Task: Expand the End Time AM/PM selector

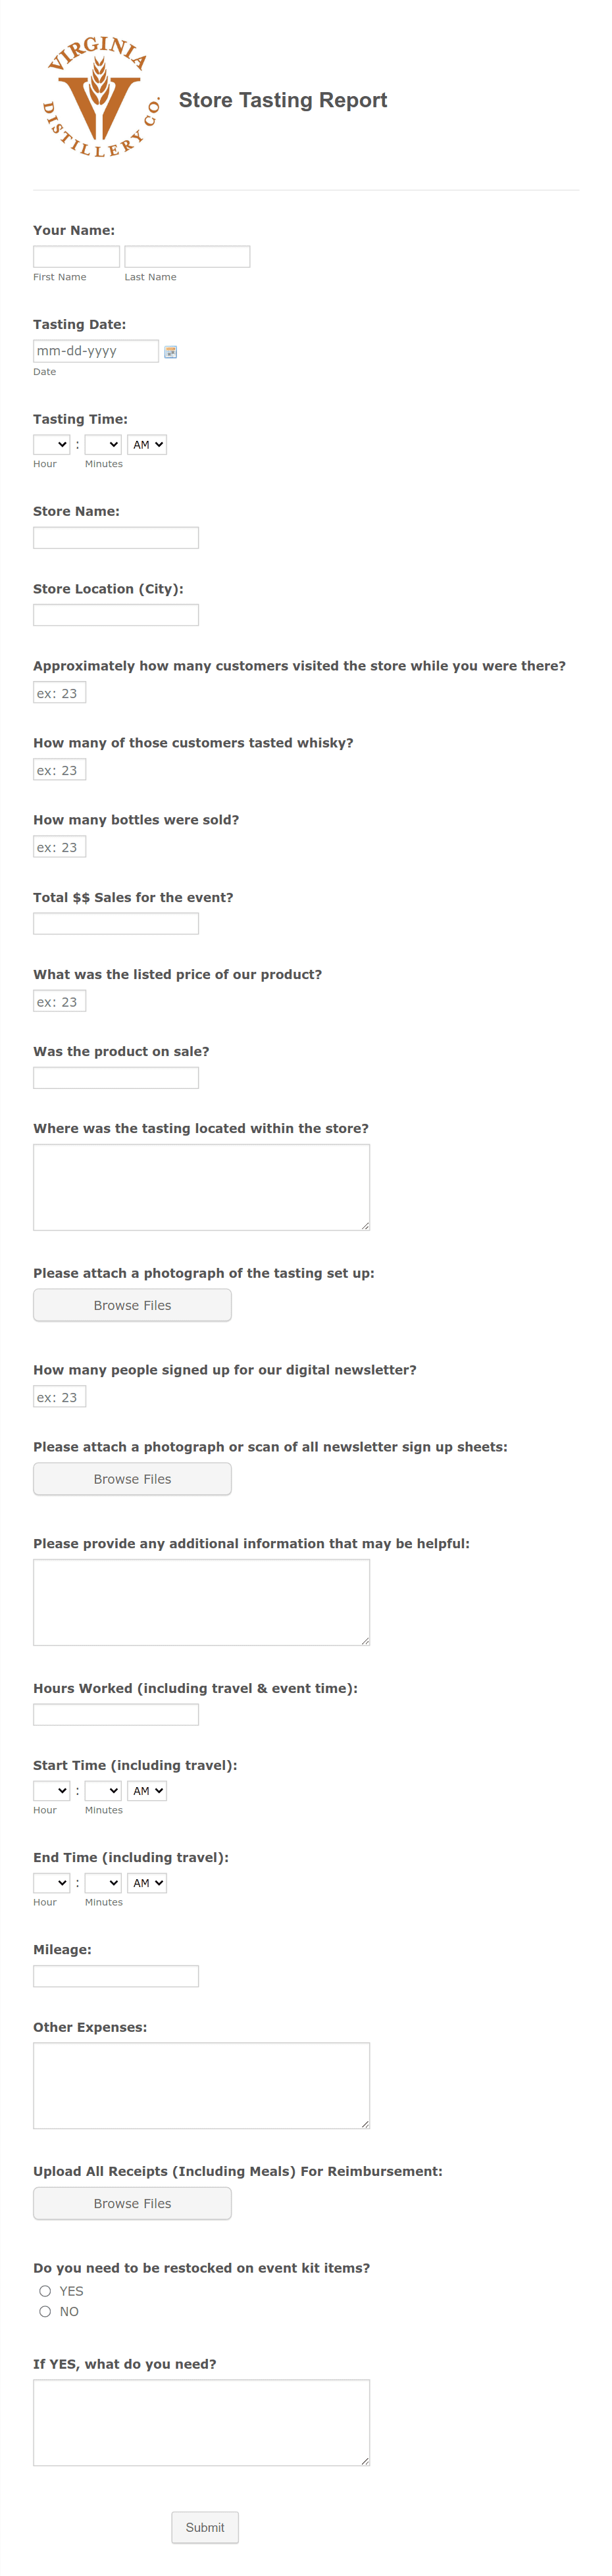Action: click(147, 1883)
